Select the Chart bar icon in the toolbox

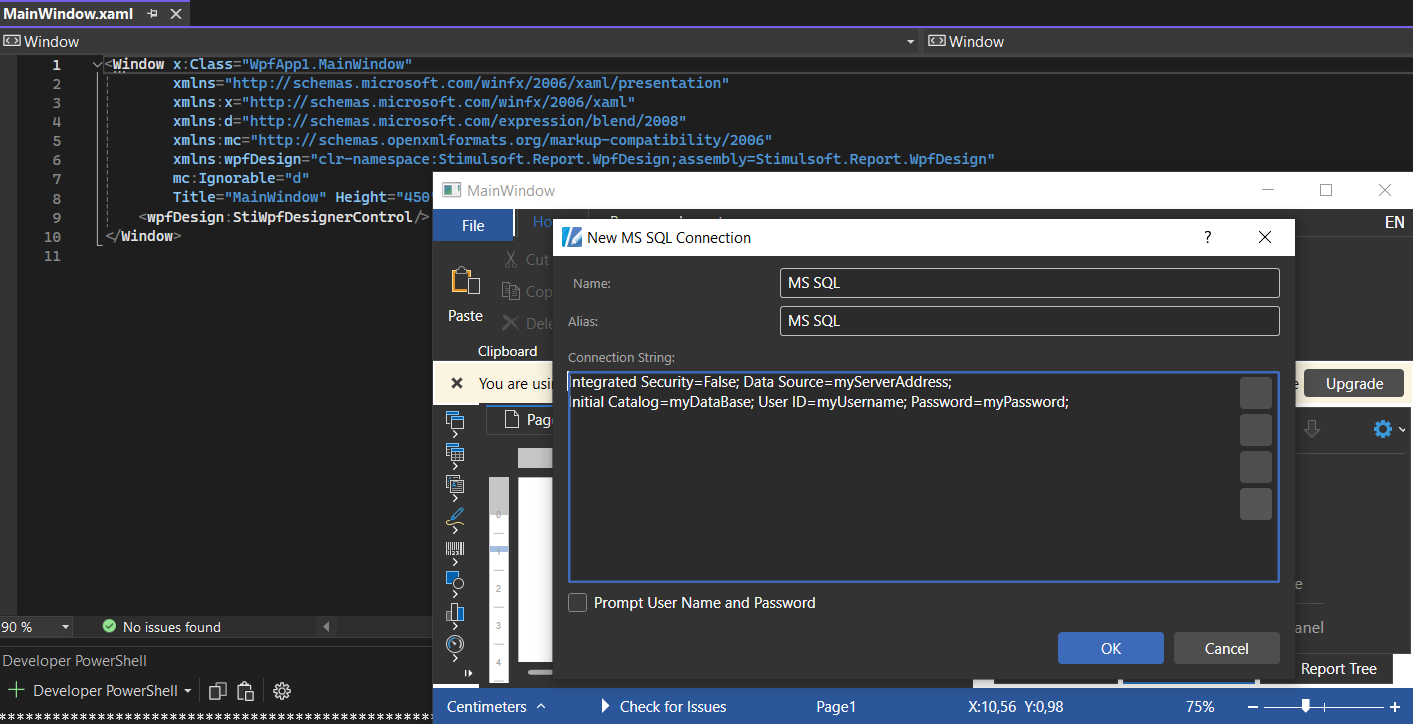click(455, 612)
